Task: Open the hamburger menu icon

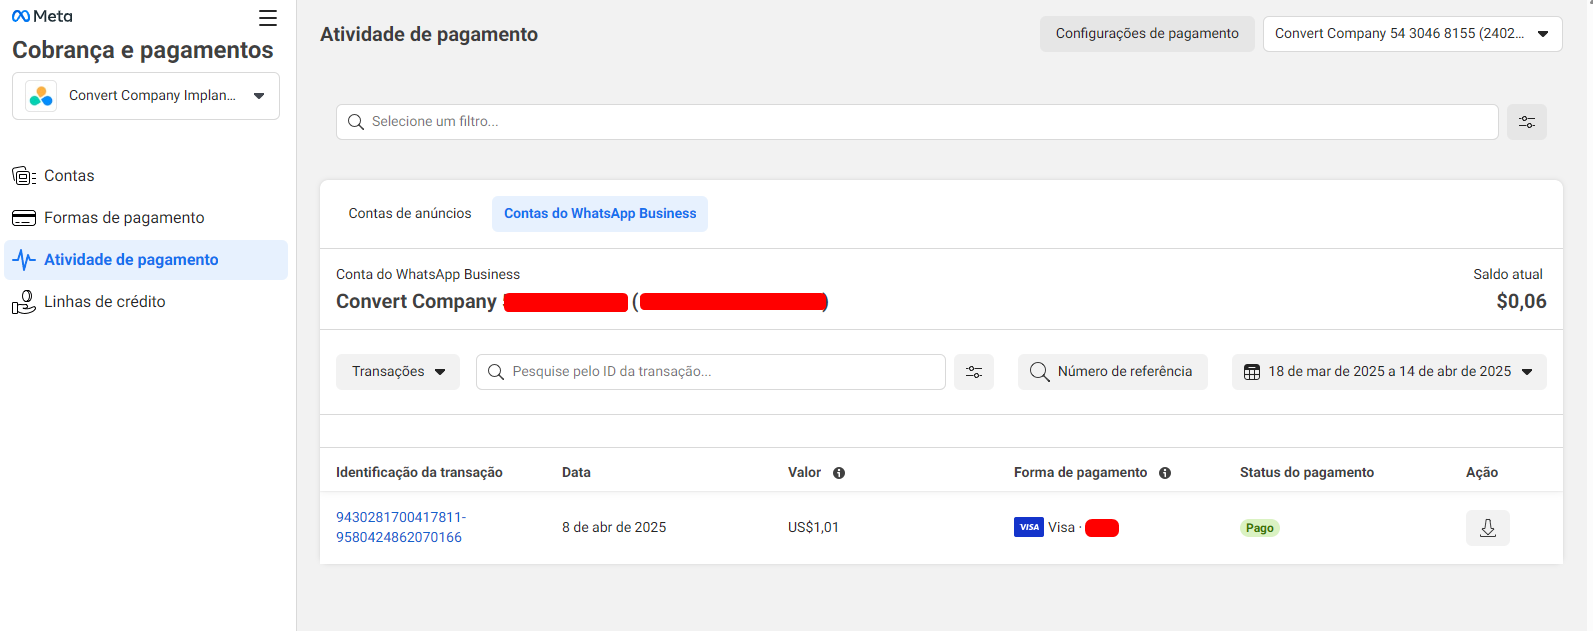Action: tap(268, 18)
